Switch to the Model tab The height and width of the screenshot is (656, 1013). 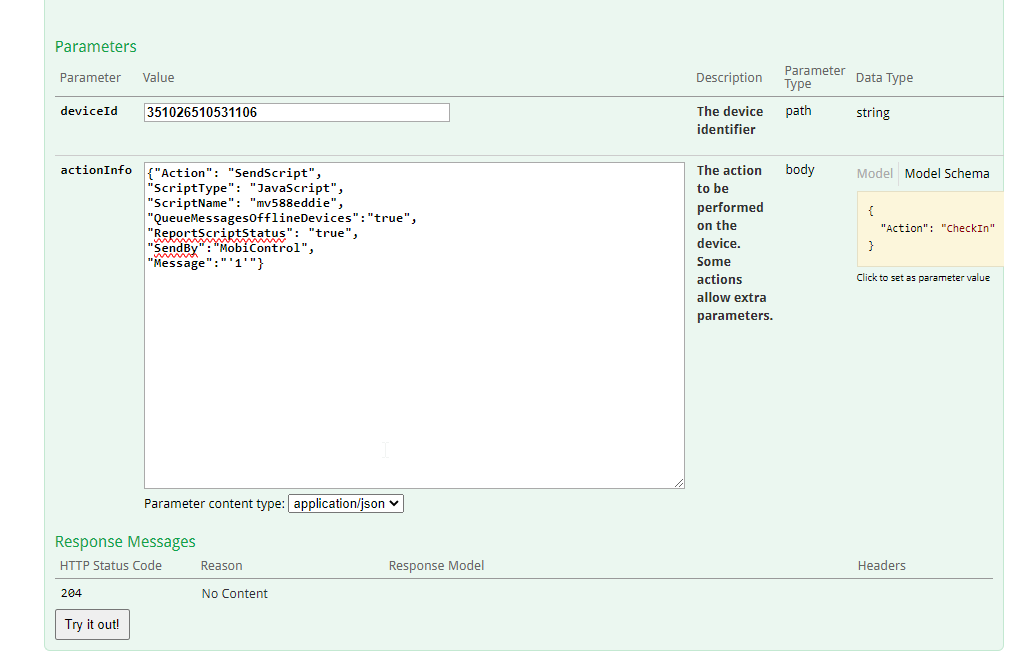(x=874, y=174)
